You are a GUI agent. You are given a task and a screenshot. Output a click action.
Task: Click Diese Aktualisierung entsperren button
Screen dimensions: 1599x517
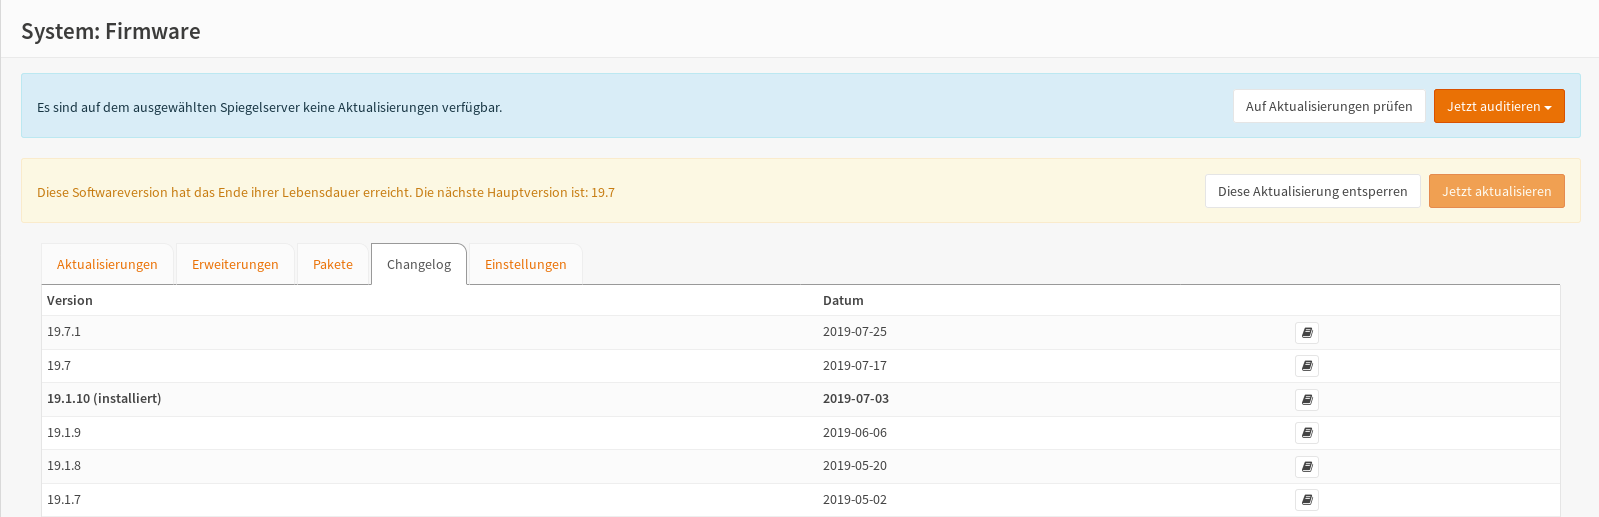(1312, 191)
